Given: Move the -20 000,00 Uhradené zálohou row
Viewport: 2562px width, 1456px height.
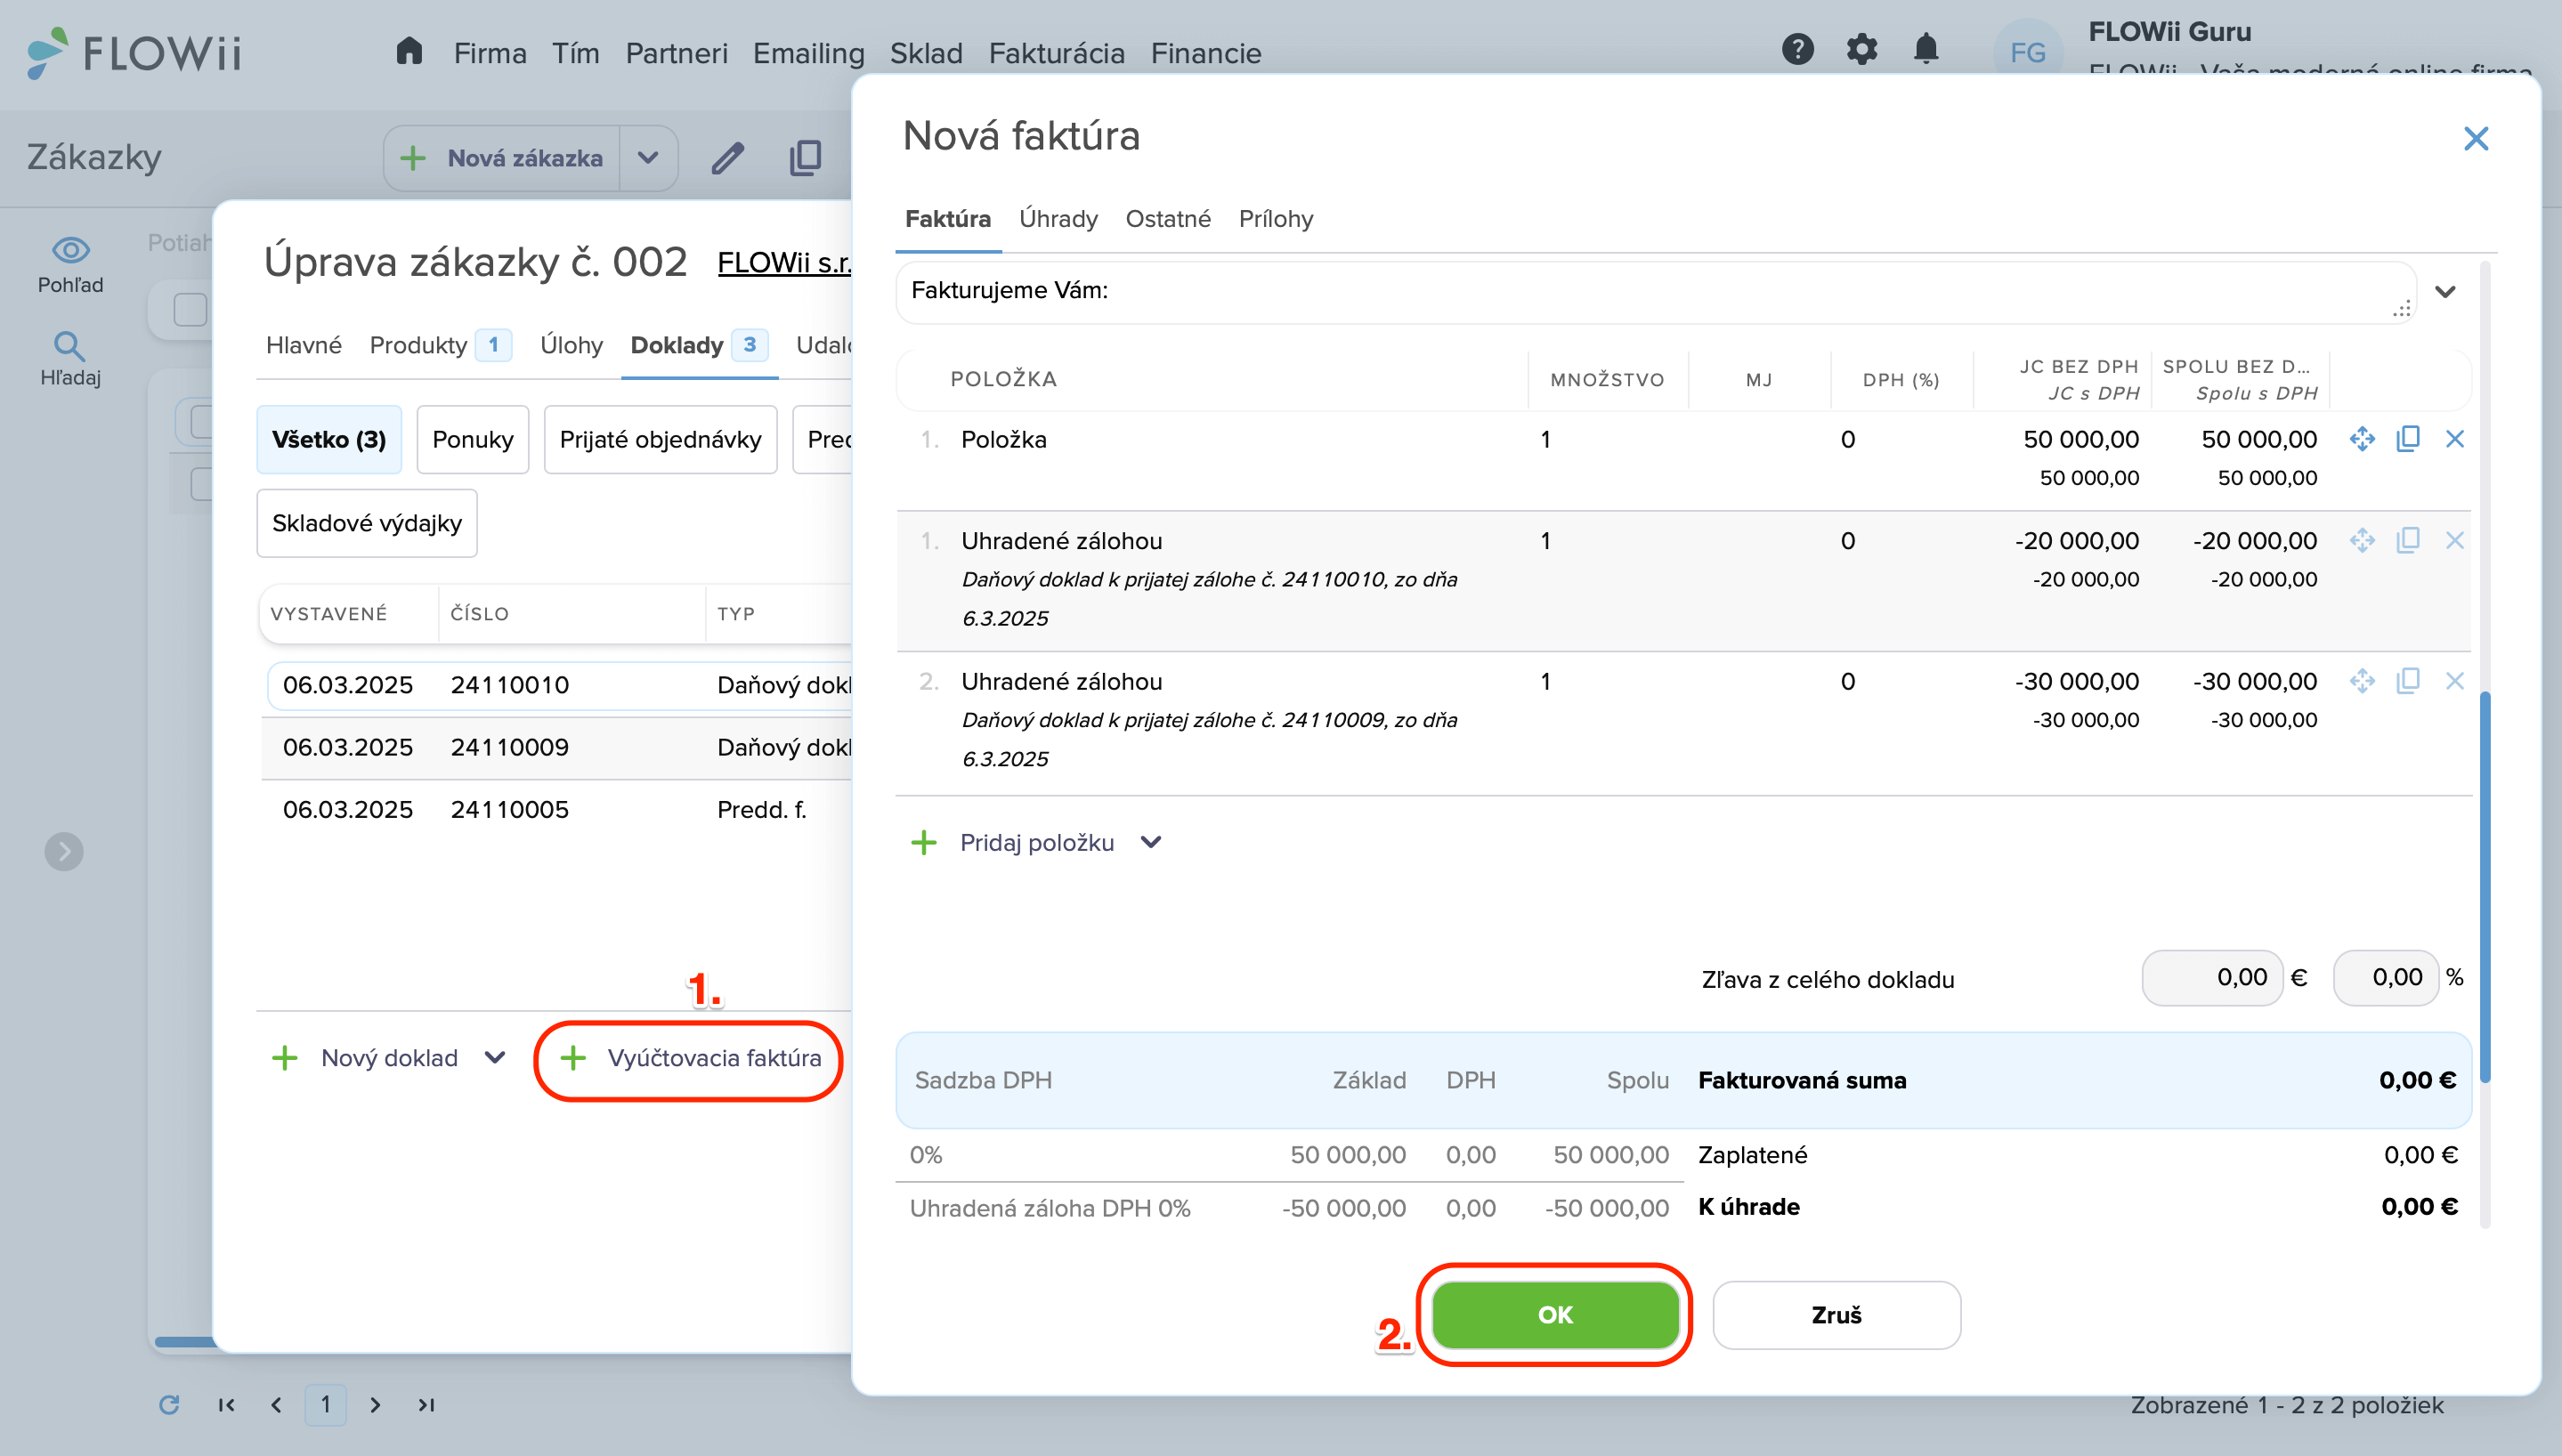Looking at the screenshot, I should (2362, 540).
